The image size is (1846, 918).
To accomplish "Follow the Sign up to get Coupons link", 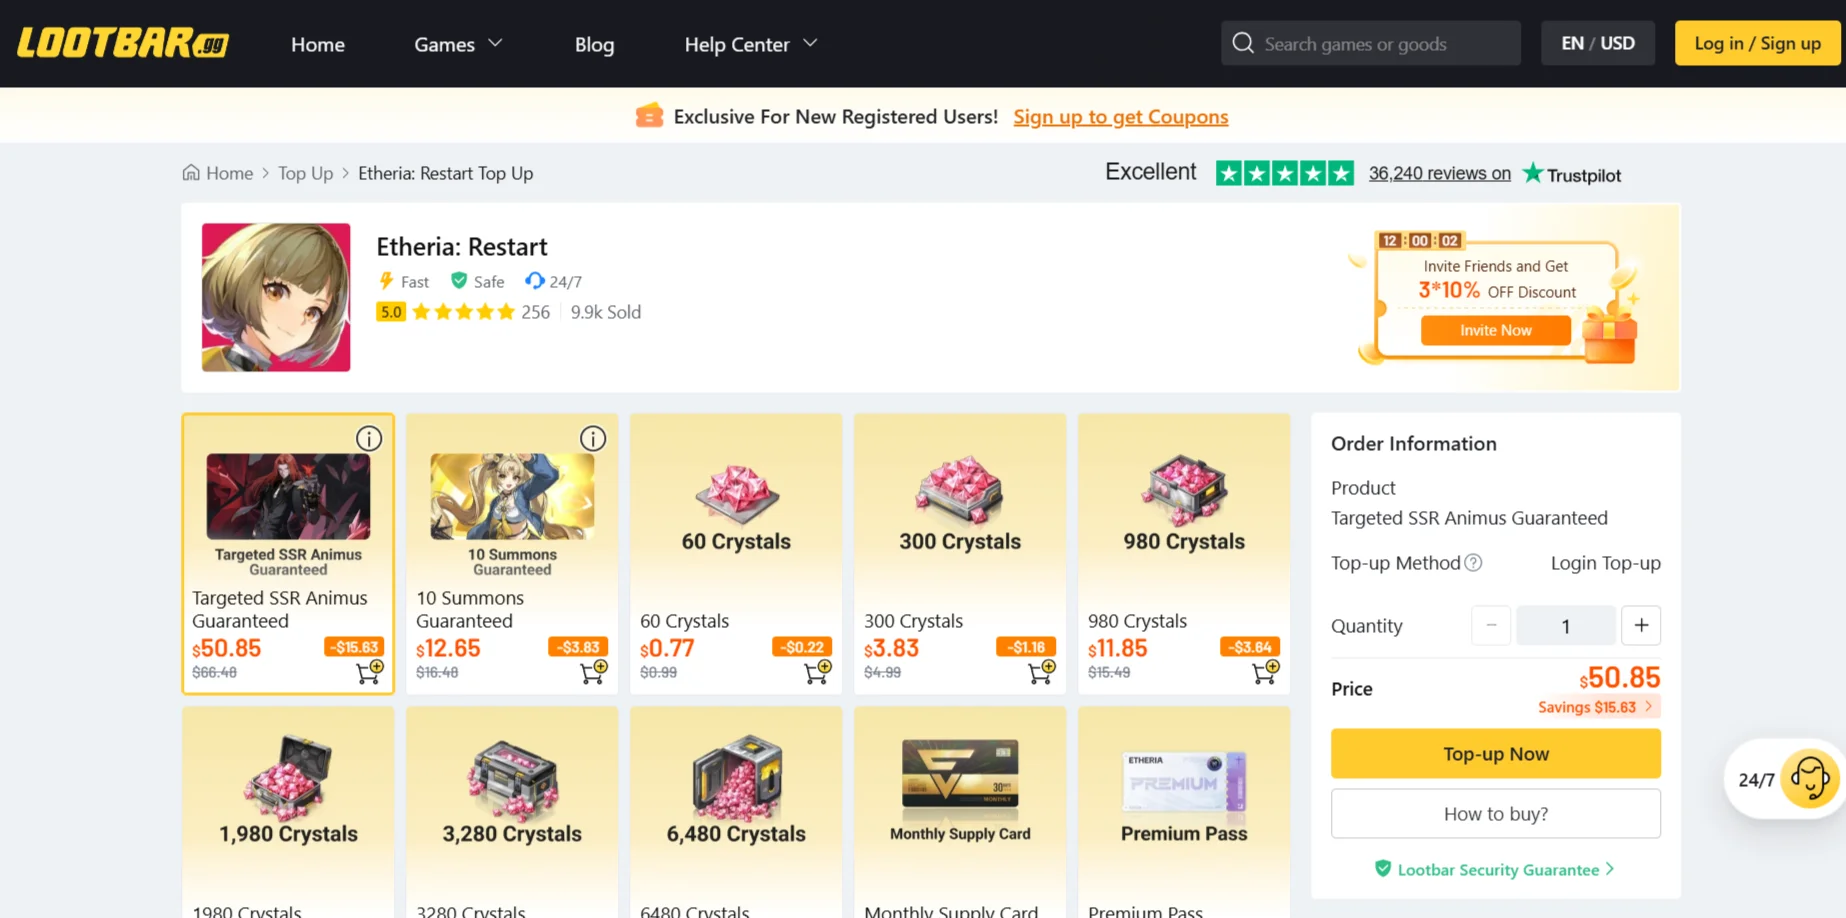I will pos(1120,116).
